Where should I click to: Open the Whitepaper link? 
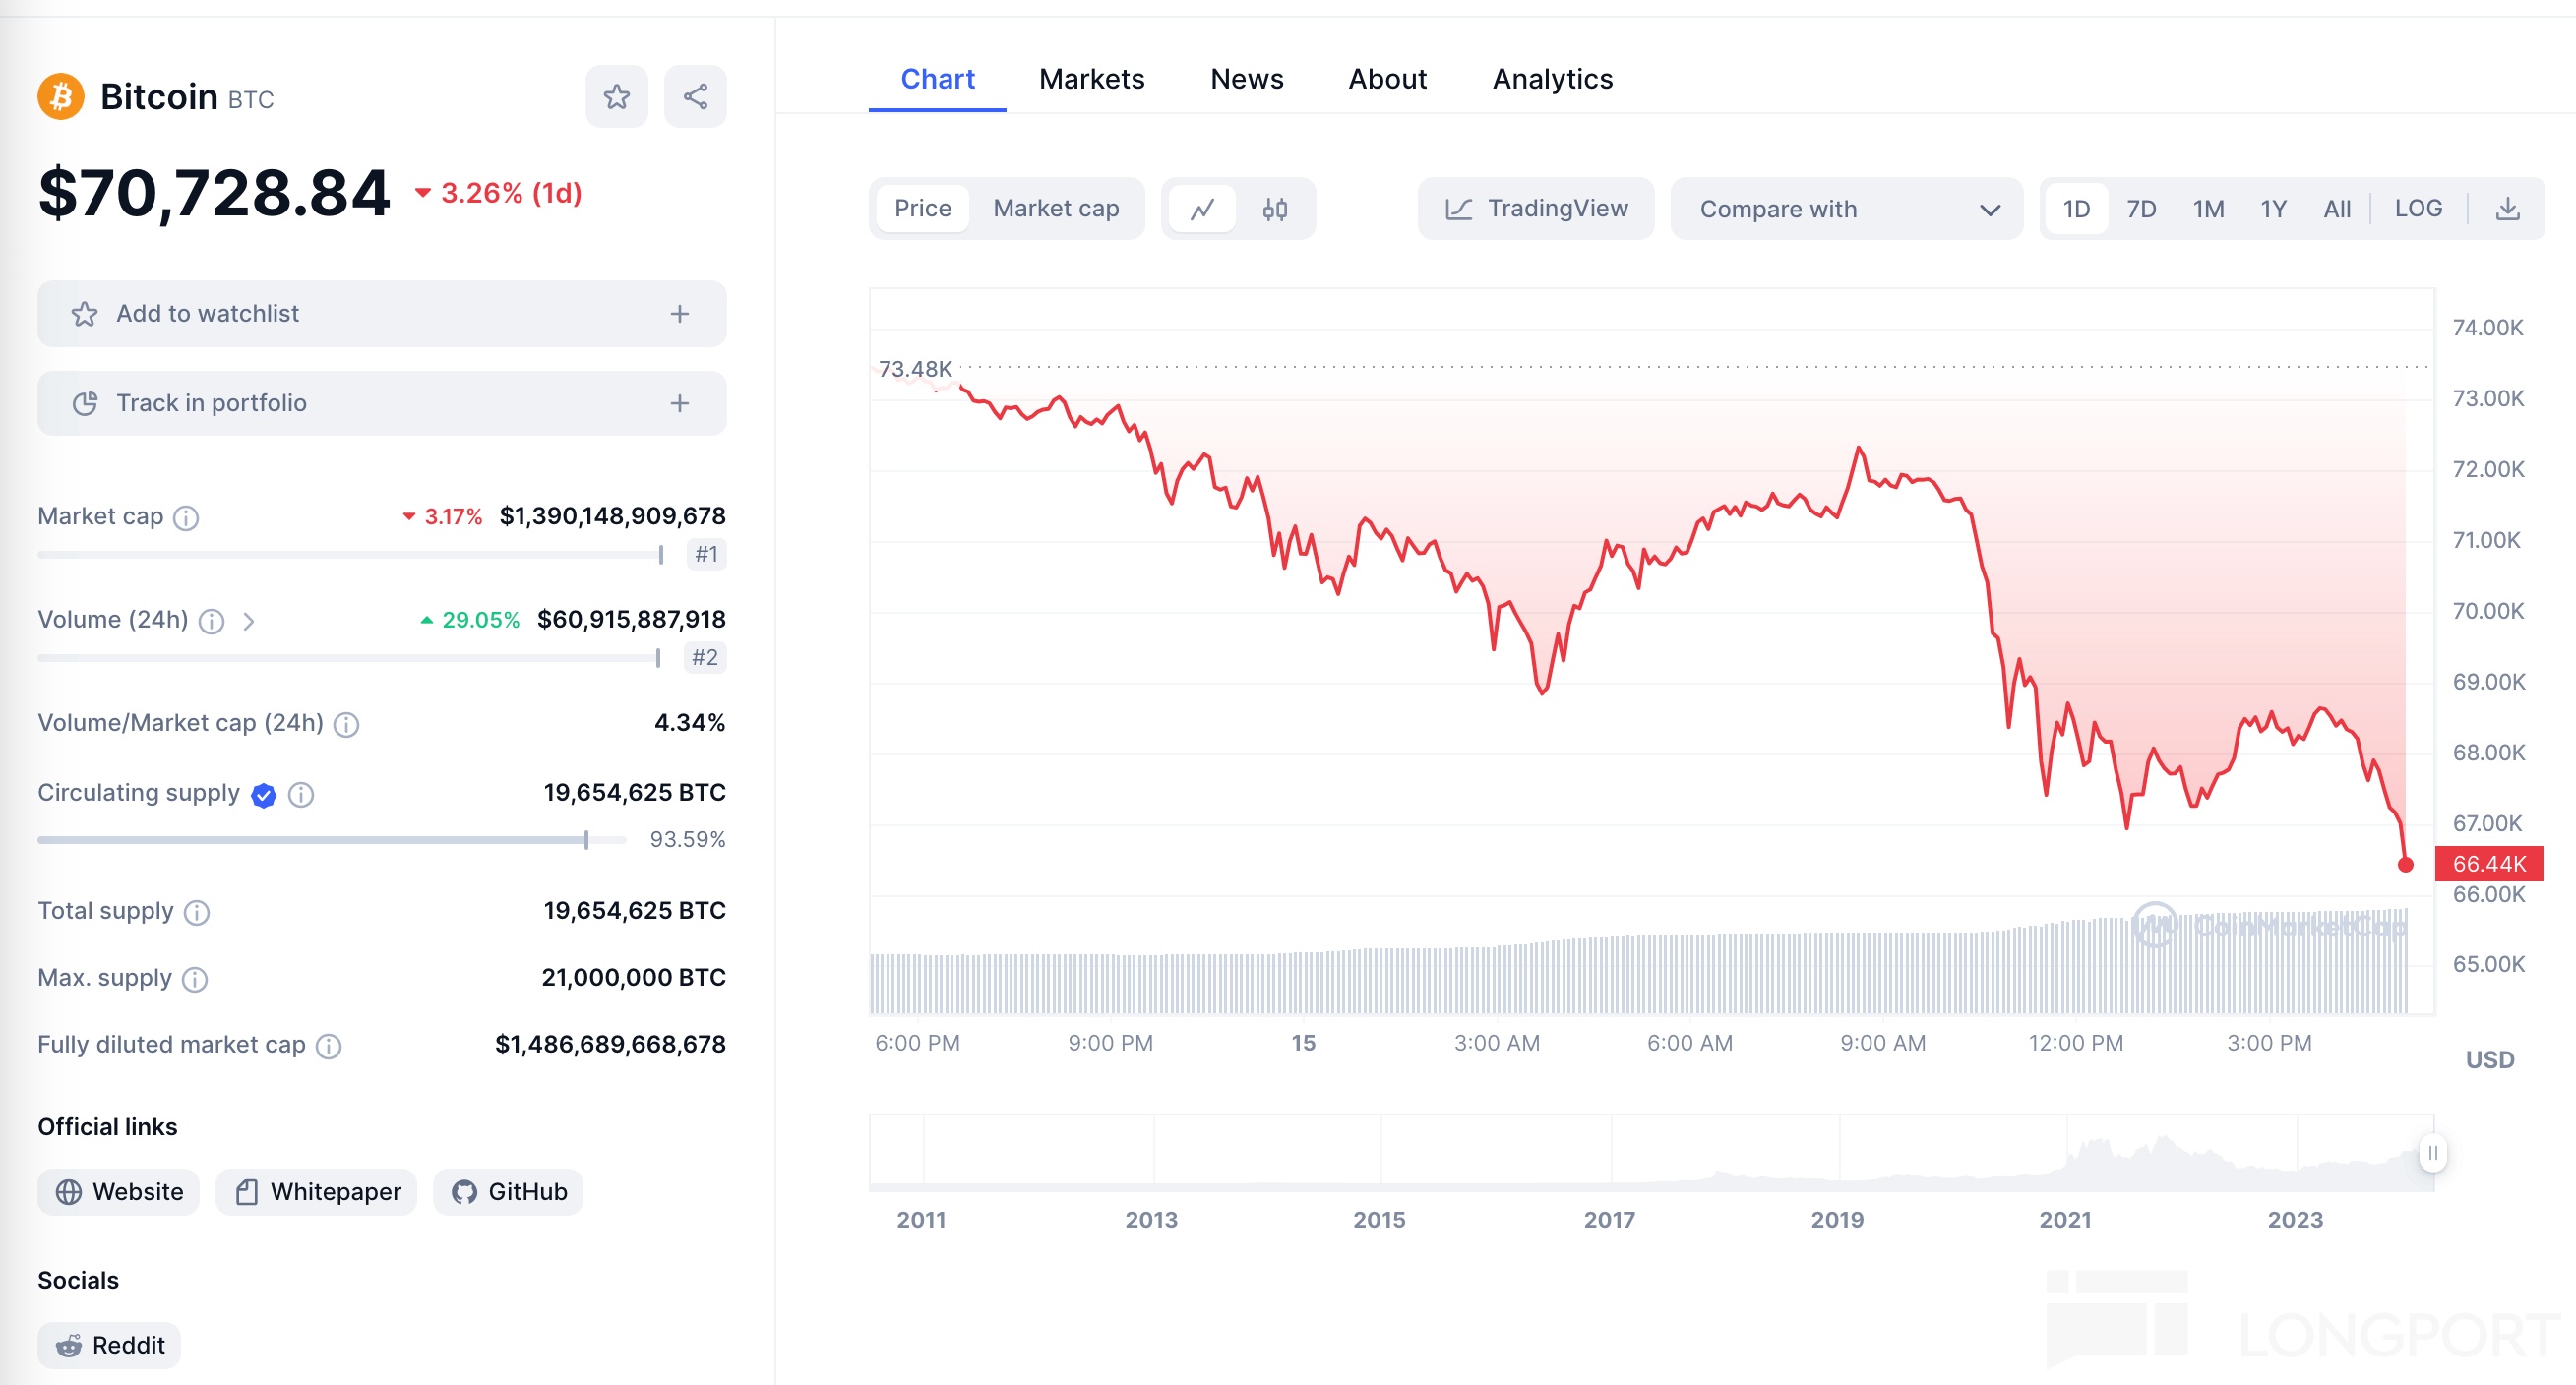point(317,1192)
